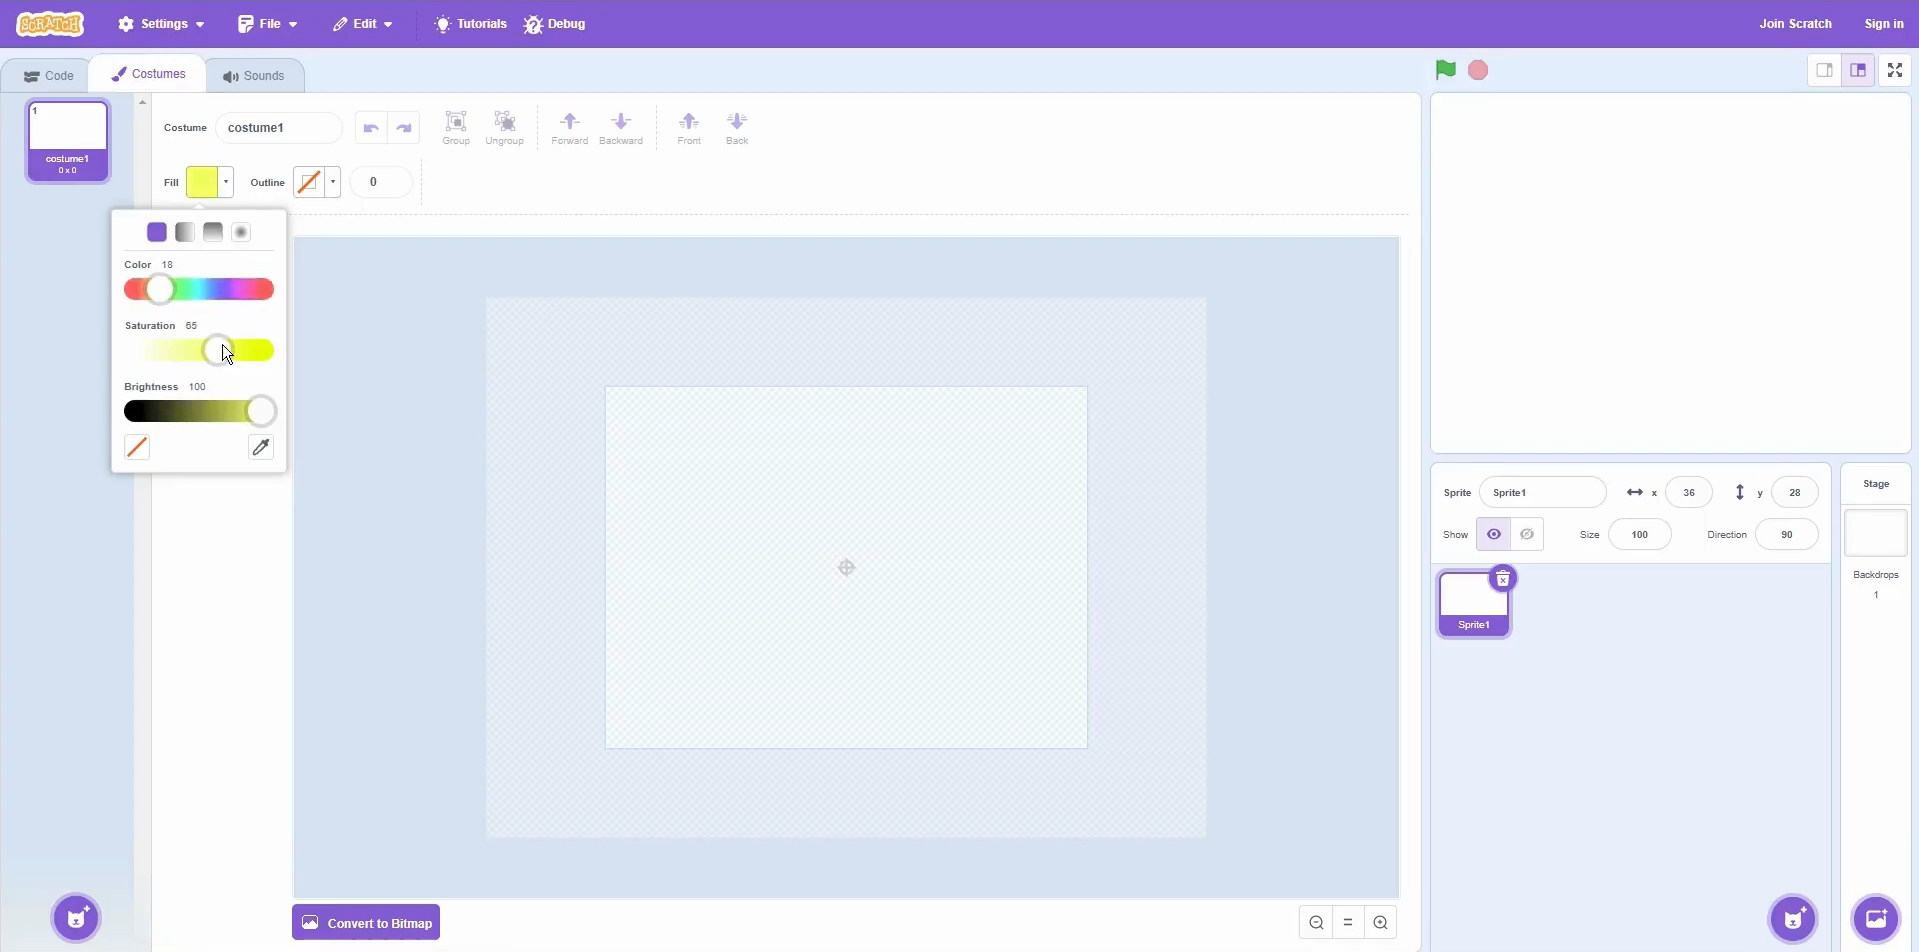Switch to the Sounds tab
Viewport: 1919px width, 952px height.
pos(254,76)
